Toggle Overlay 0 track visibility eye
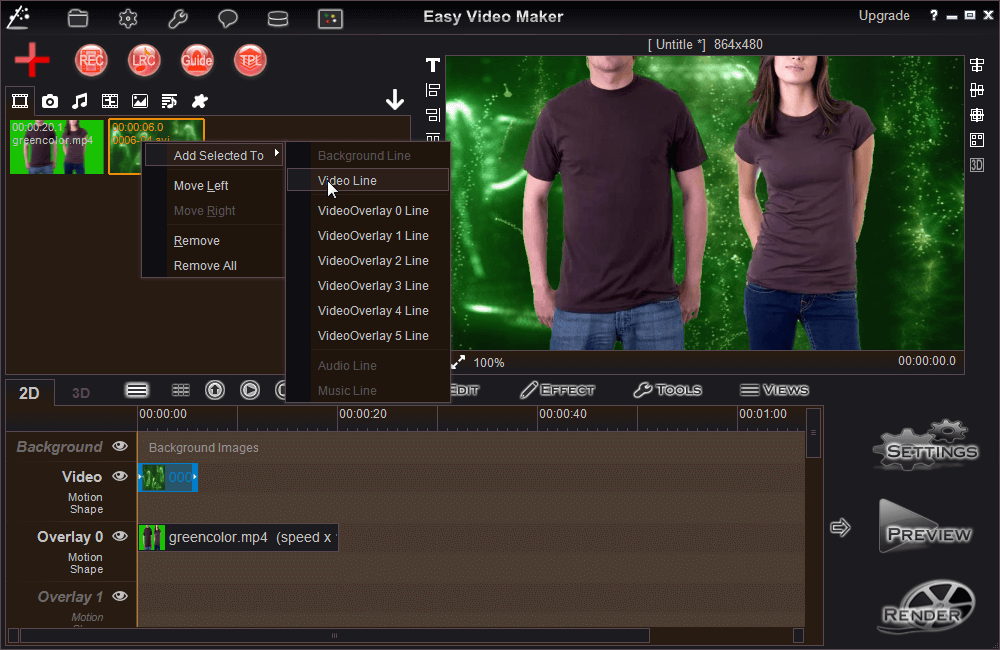 [x=120, y=536]
